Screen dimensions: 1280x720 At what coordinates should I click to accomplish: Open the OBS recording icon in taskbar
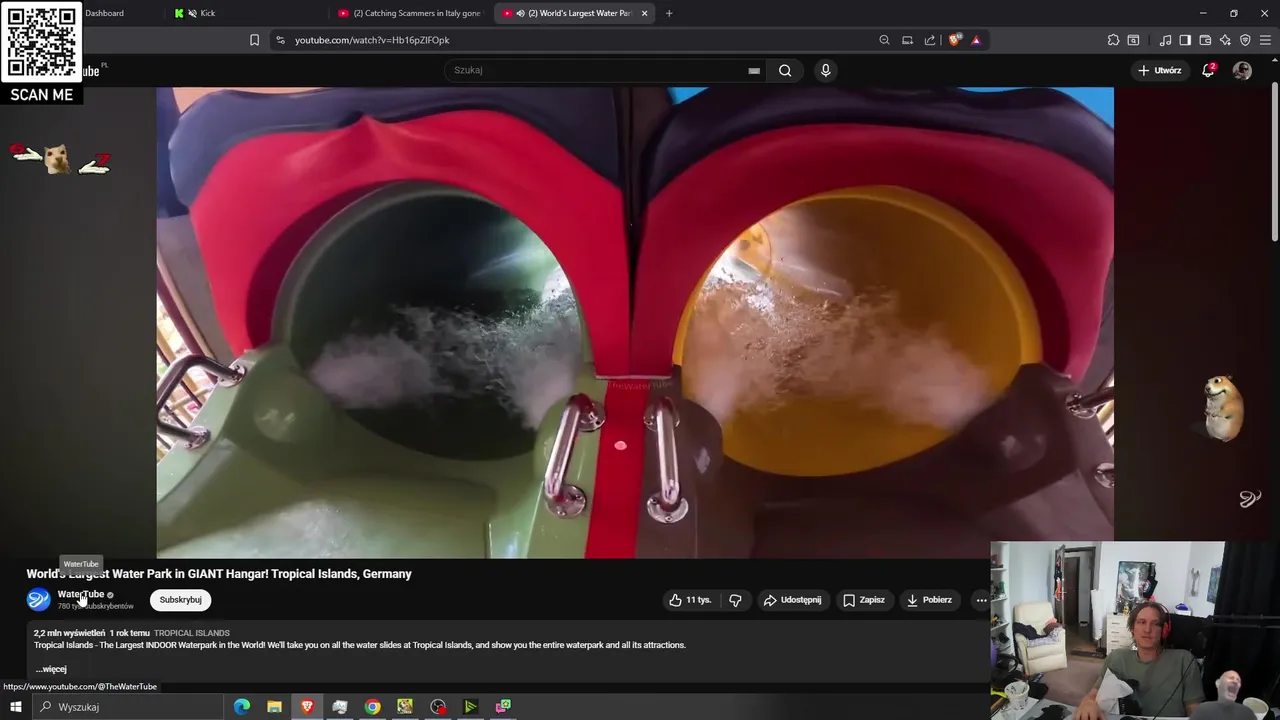[x=438, y=707]
